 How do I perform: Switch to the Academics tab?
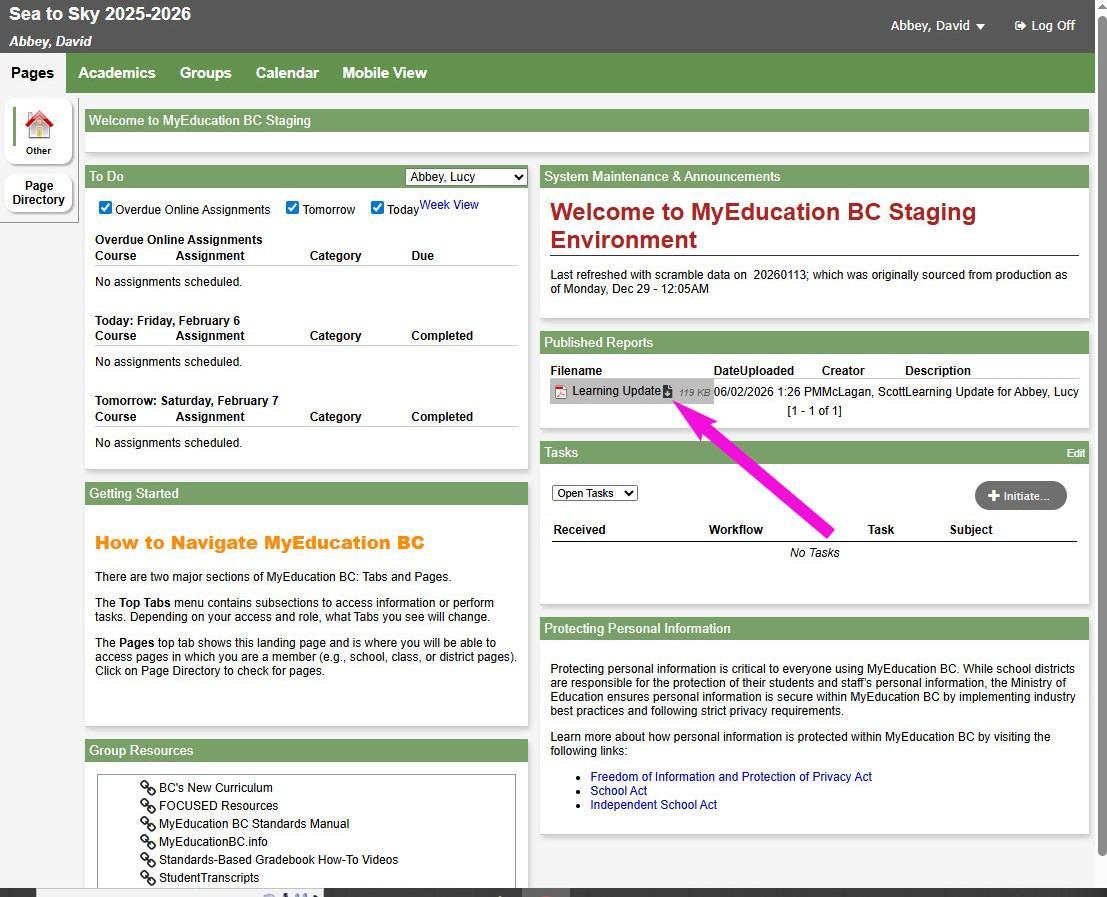117,73
